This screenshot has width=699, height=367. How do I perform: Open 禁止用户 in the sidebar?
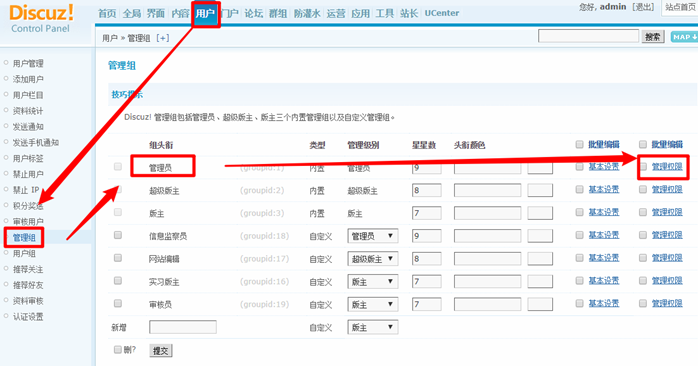pyautogui.click(x=28, y=174)
